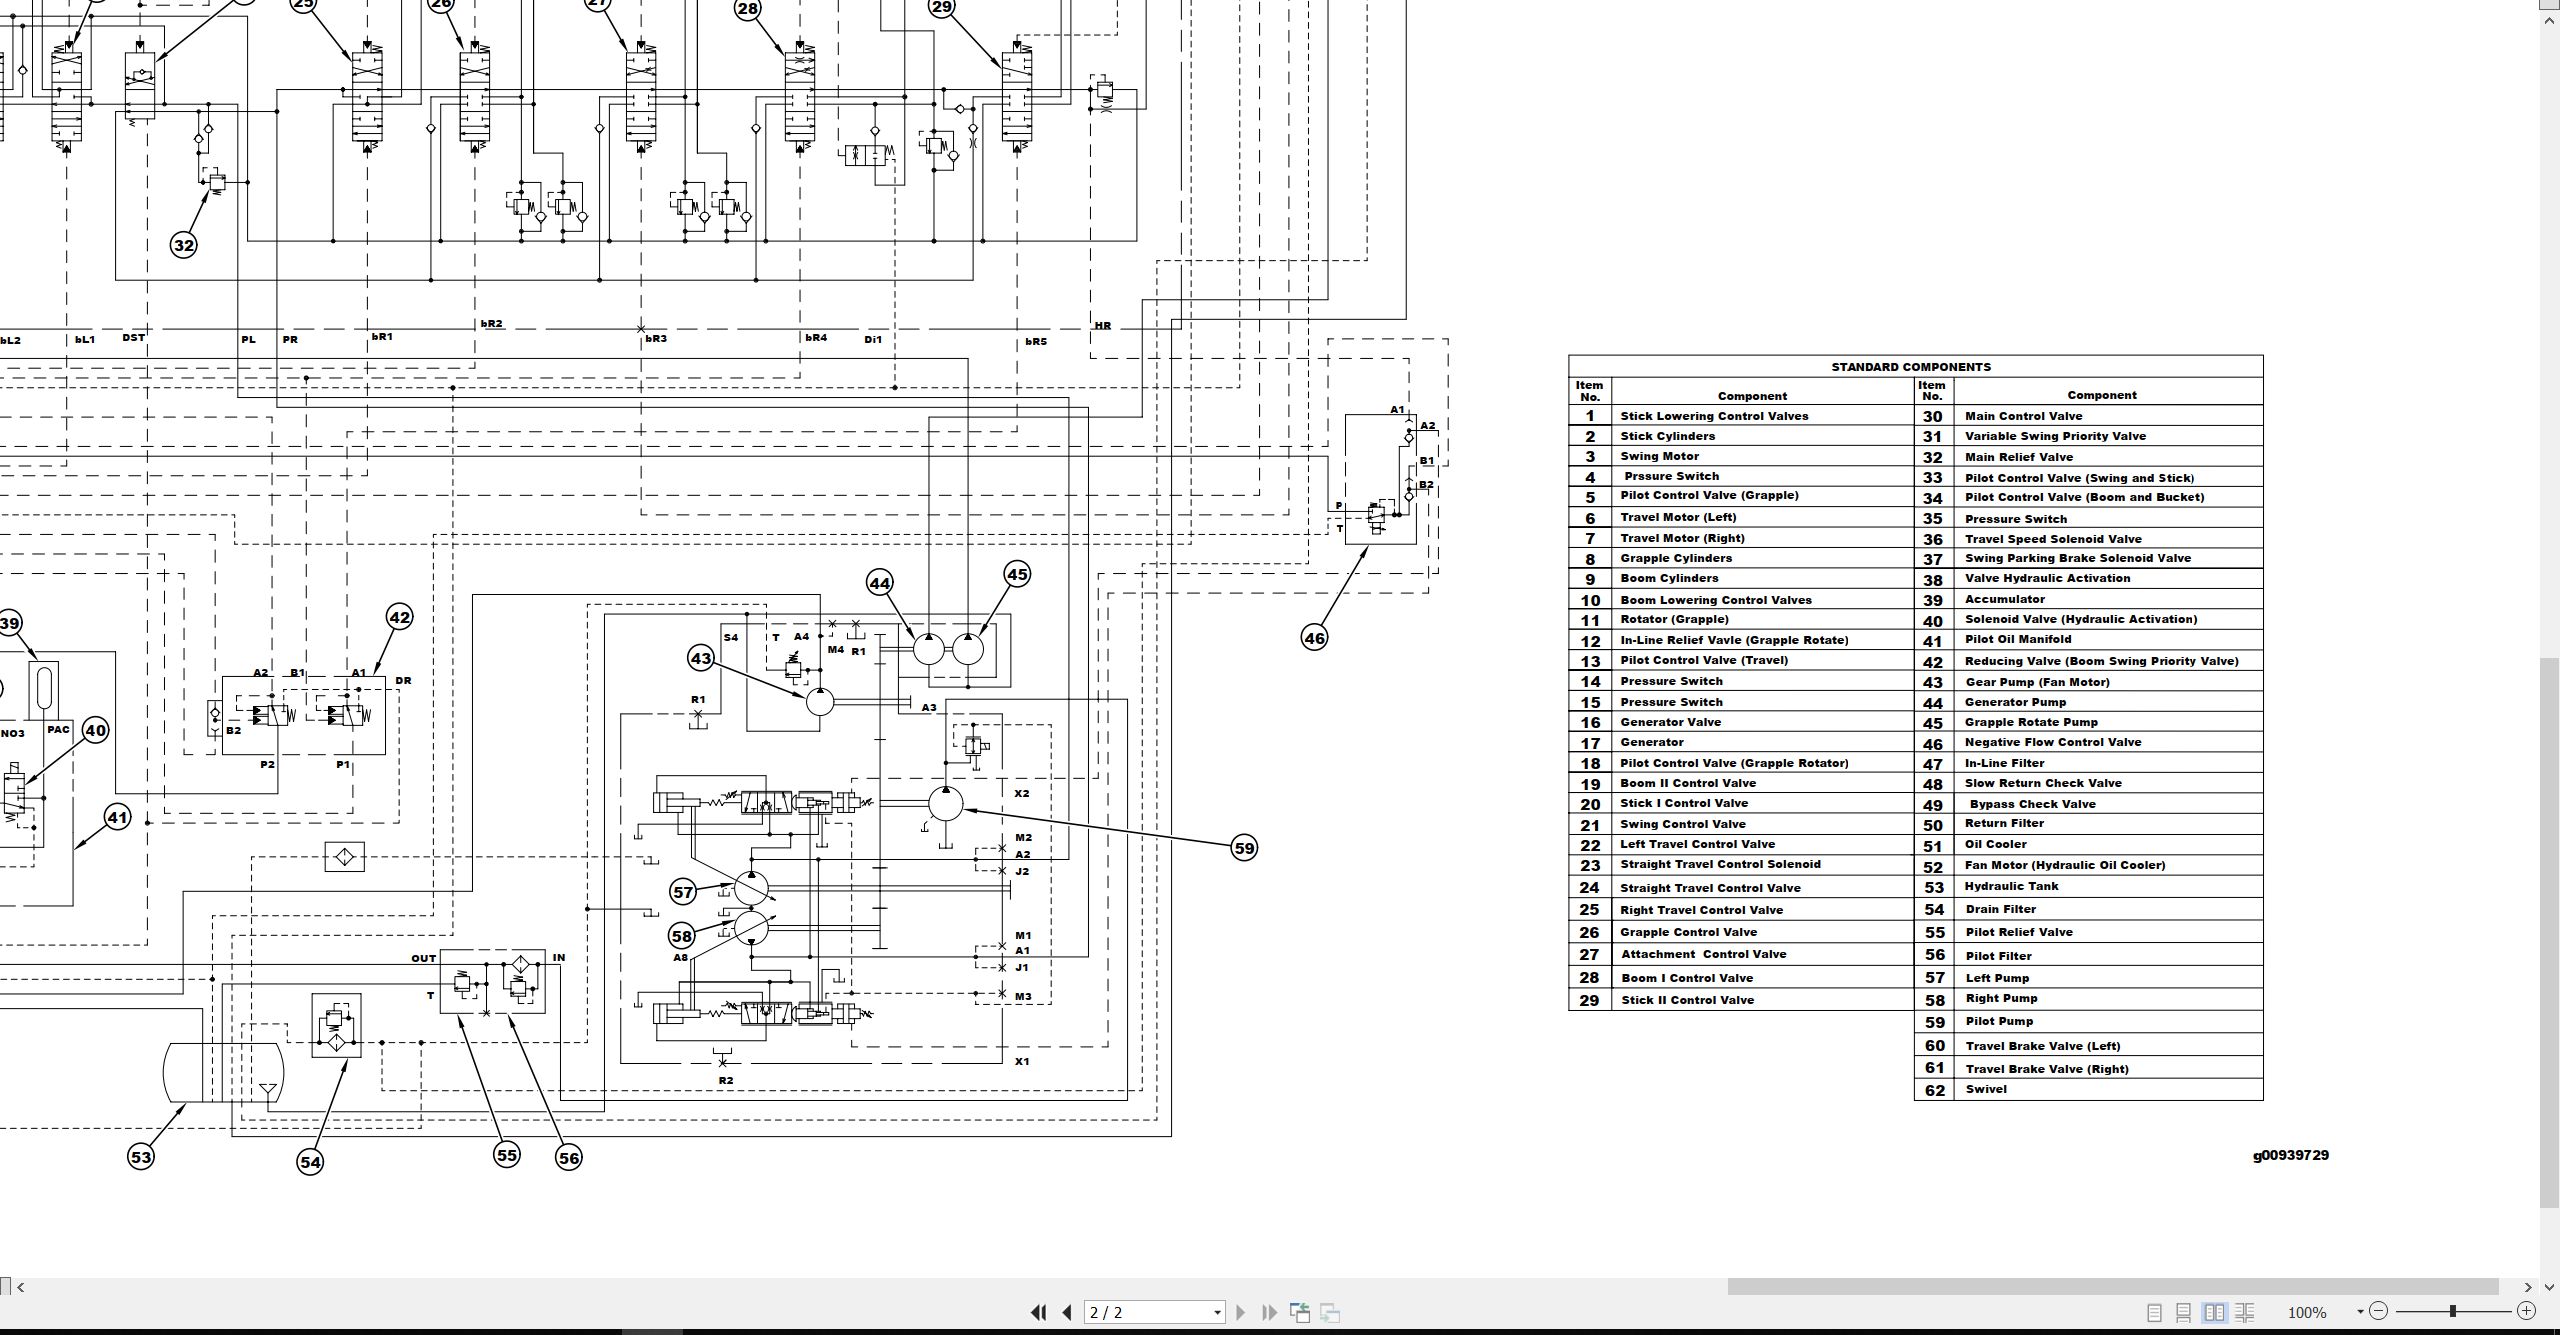
Task: Go to the previous page
Action: click(1067, 1312)
